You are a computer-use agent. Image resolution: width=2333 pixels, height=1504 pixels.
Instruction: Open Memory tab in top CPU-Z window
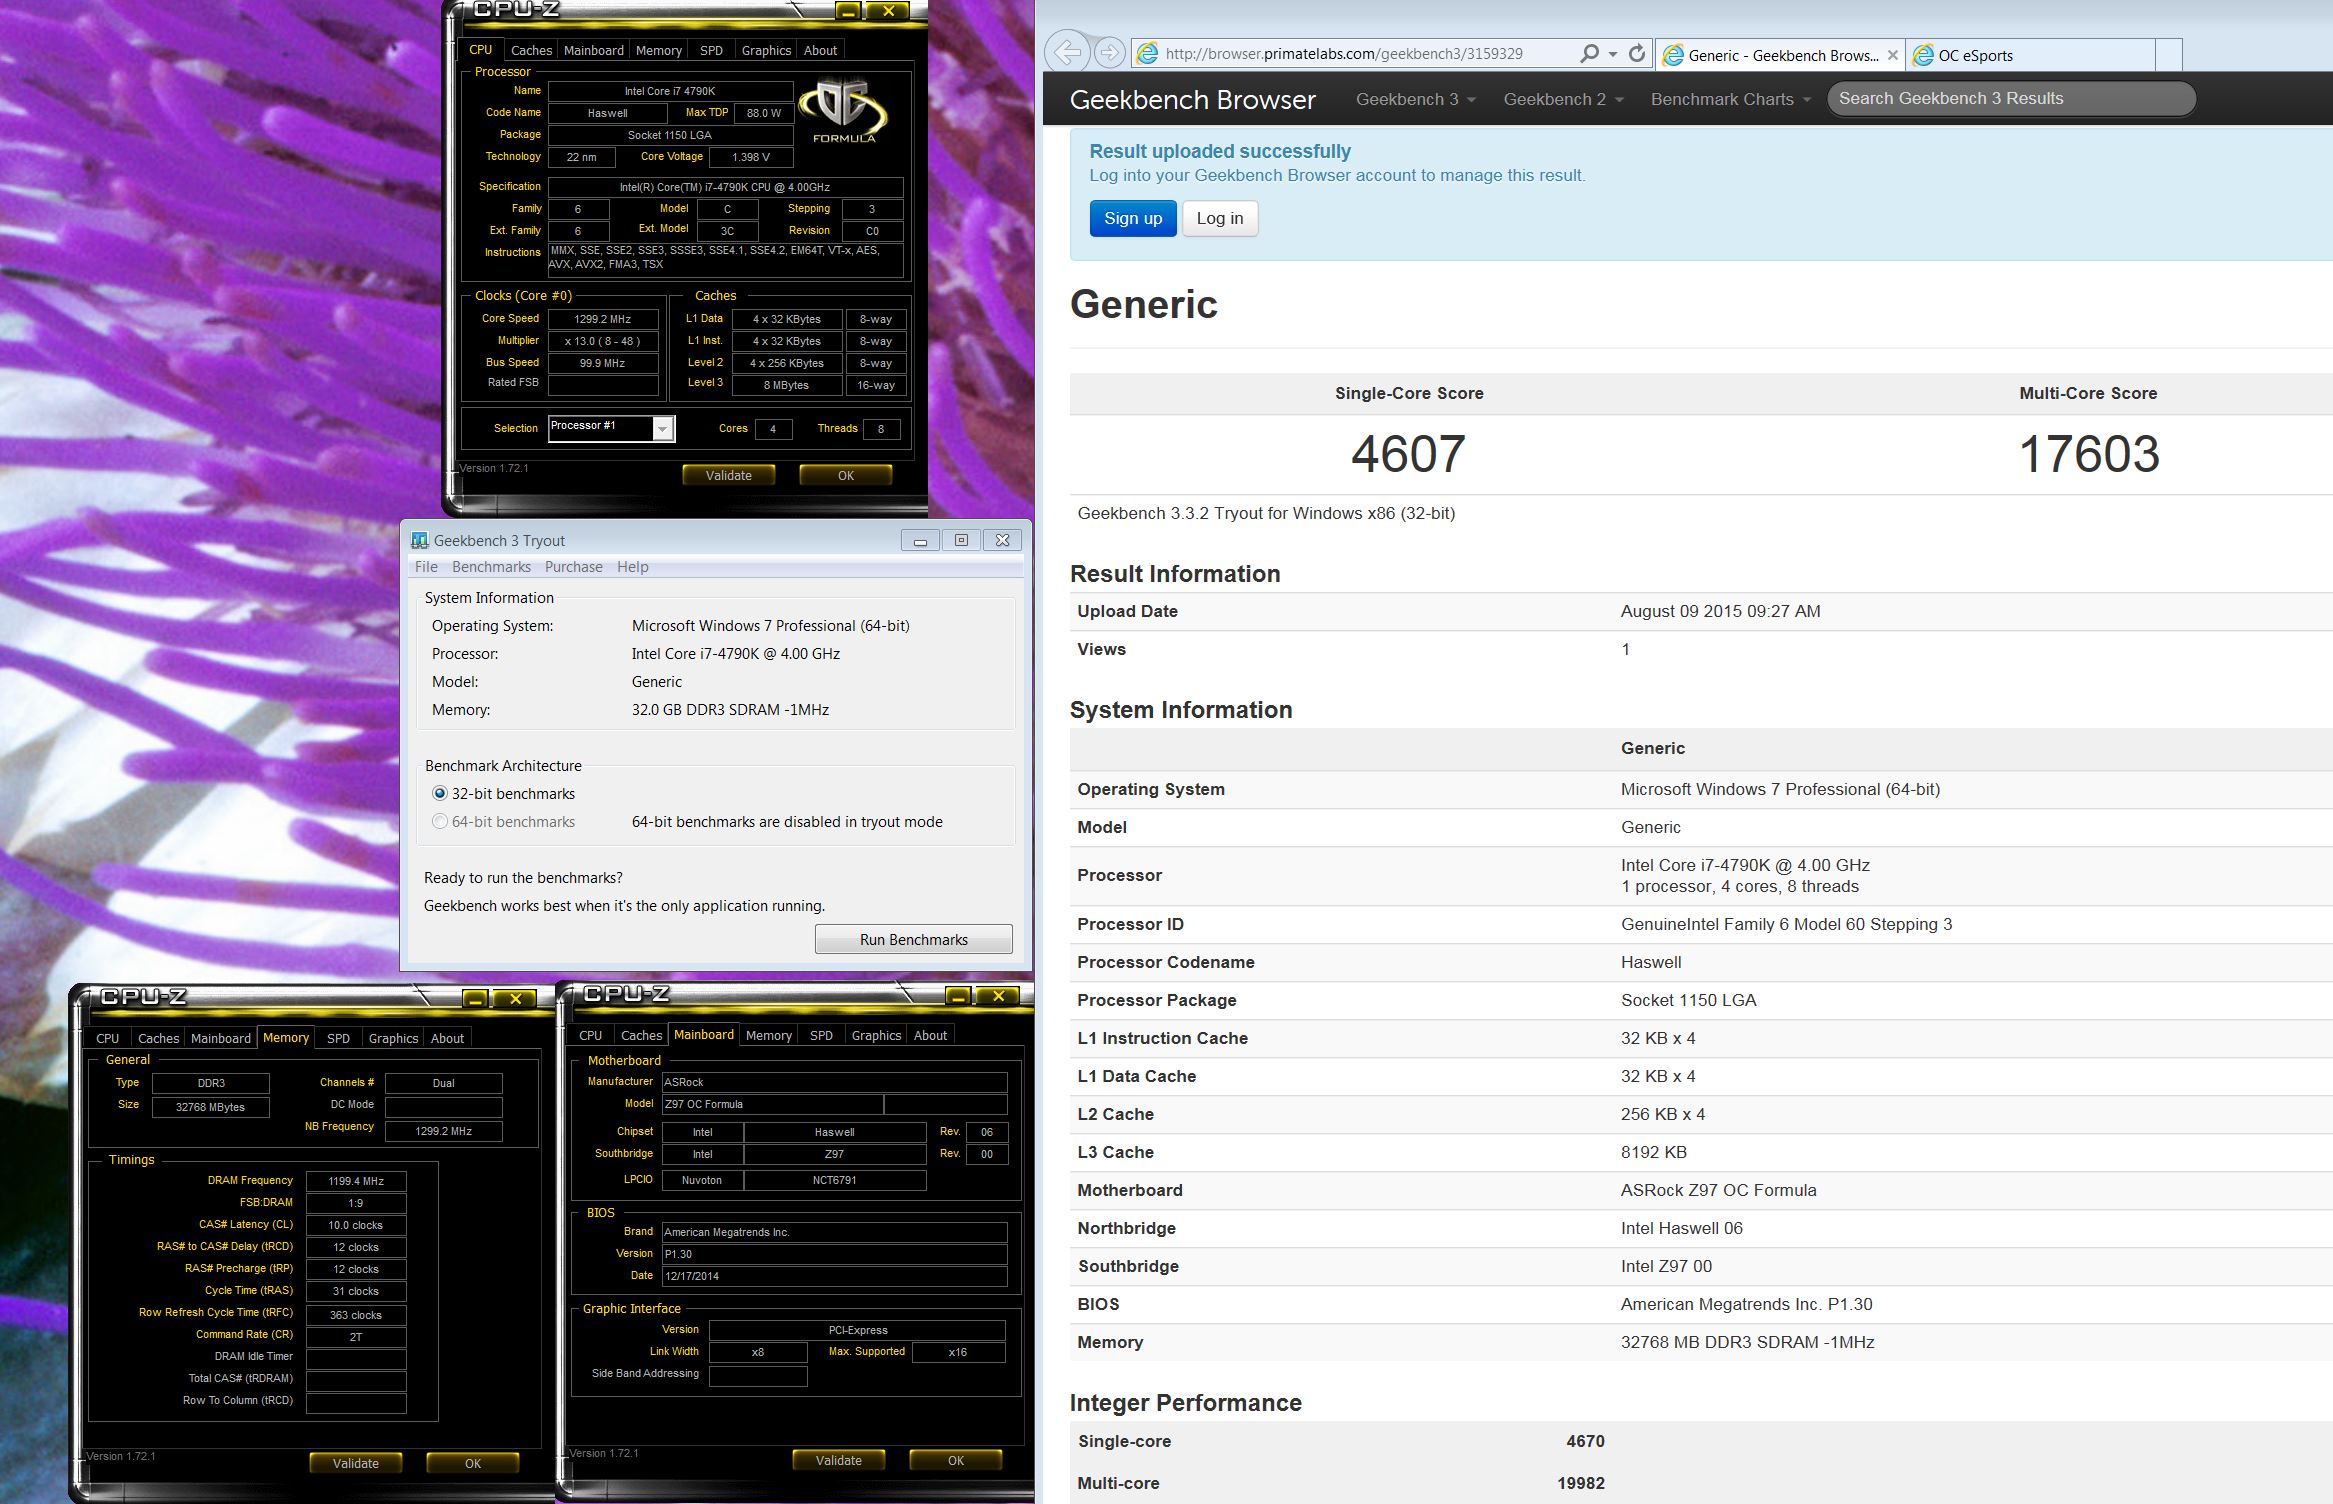658,50
